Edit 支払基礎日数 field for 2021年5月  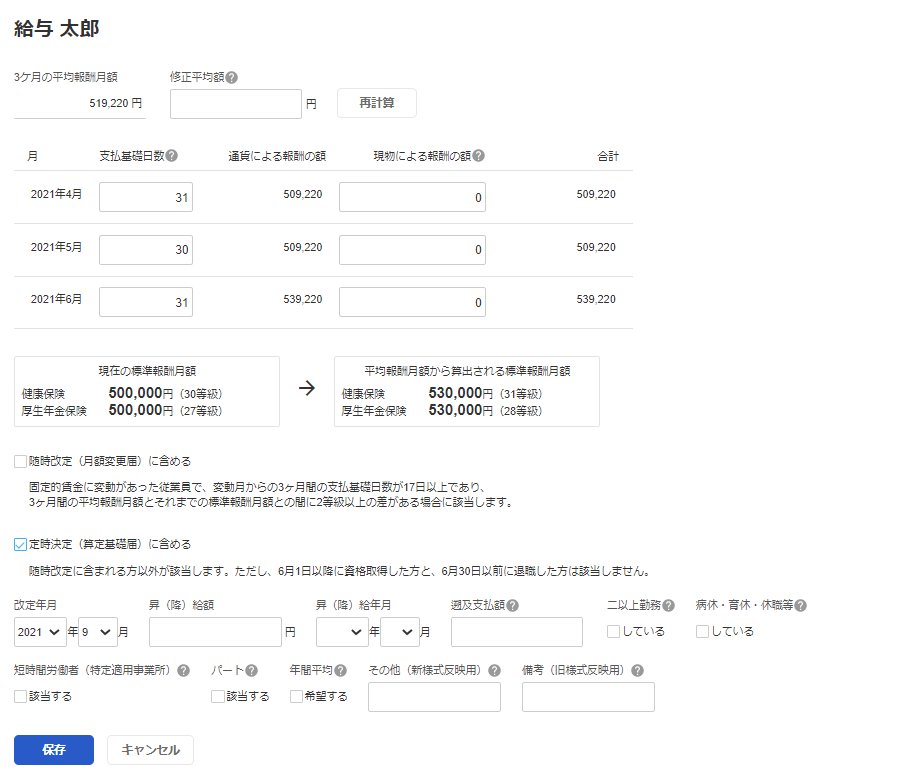tap(146, 250)
